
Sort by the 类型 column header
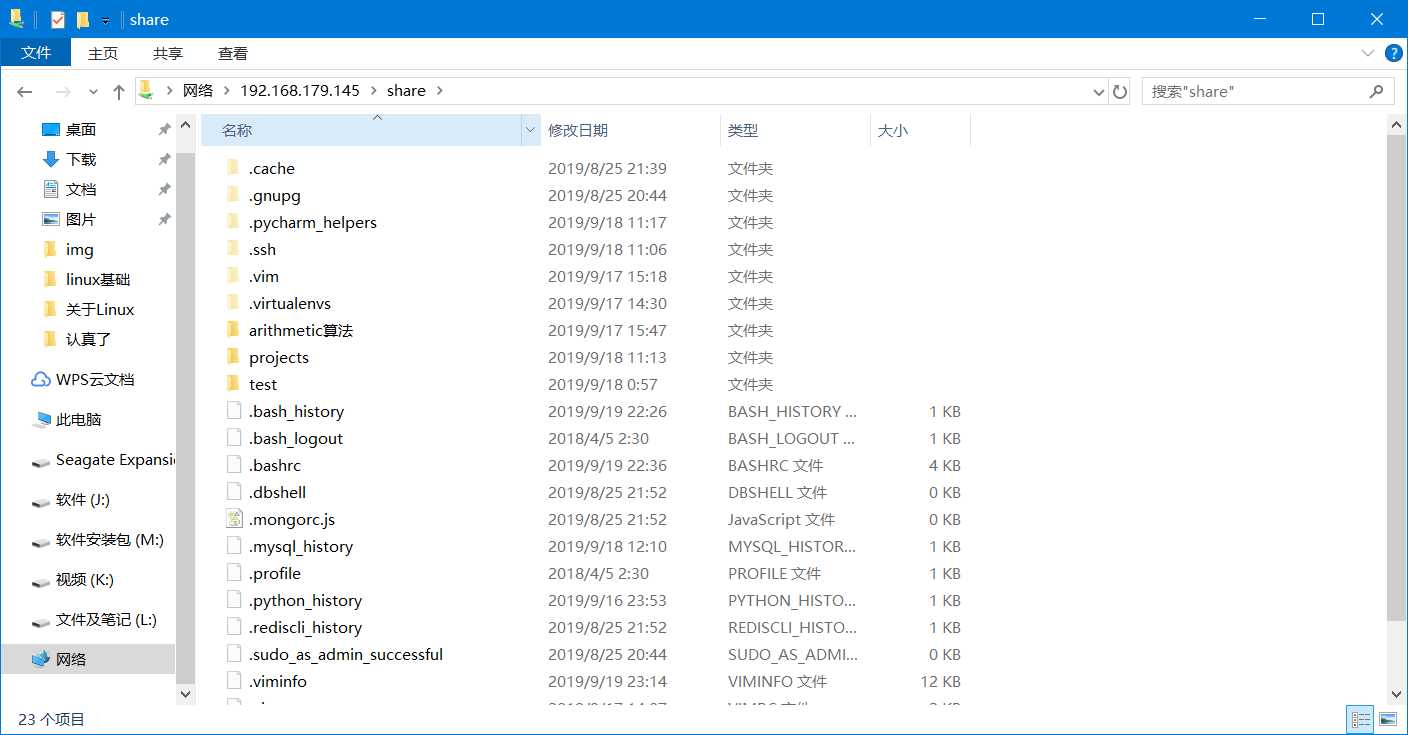(x=795, y=130)
